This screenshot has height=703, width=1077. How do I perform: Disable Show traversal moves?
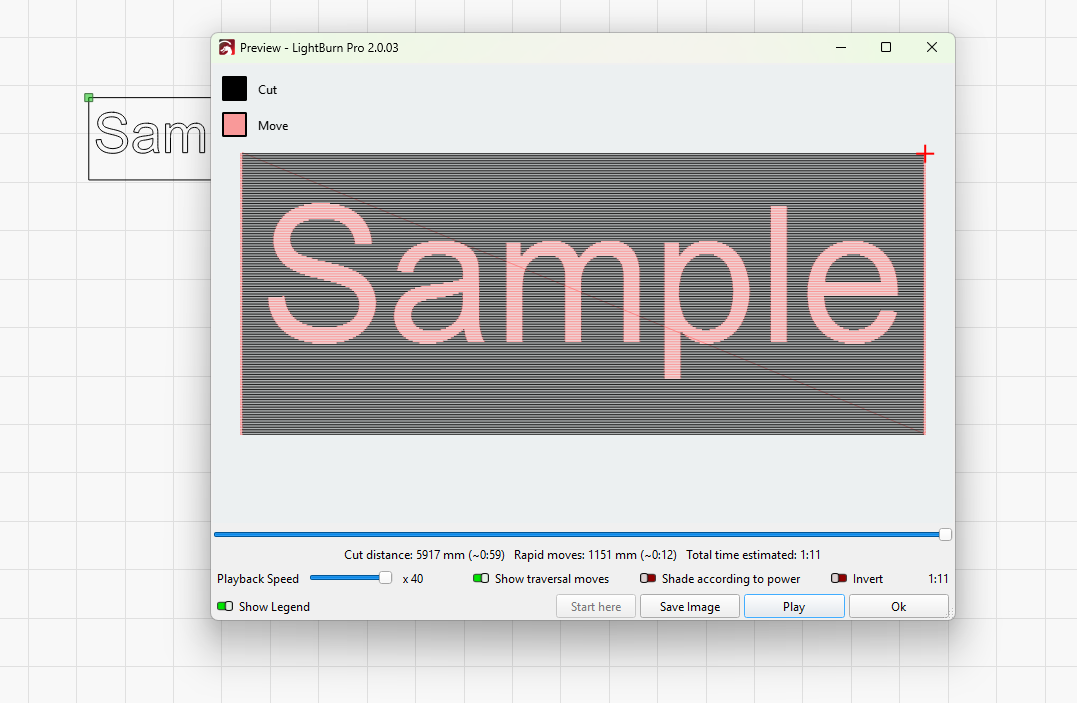(x=481, y=579)
